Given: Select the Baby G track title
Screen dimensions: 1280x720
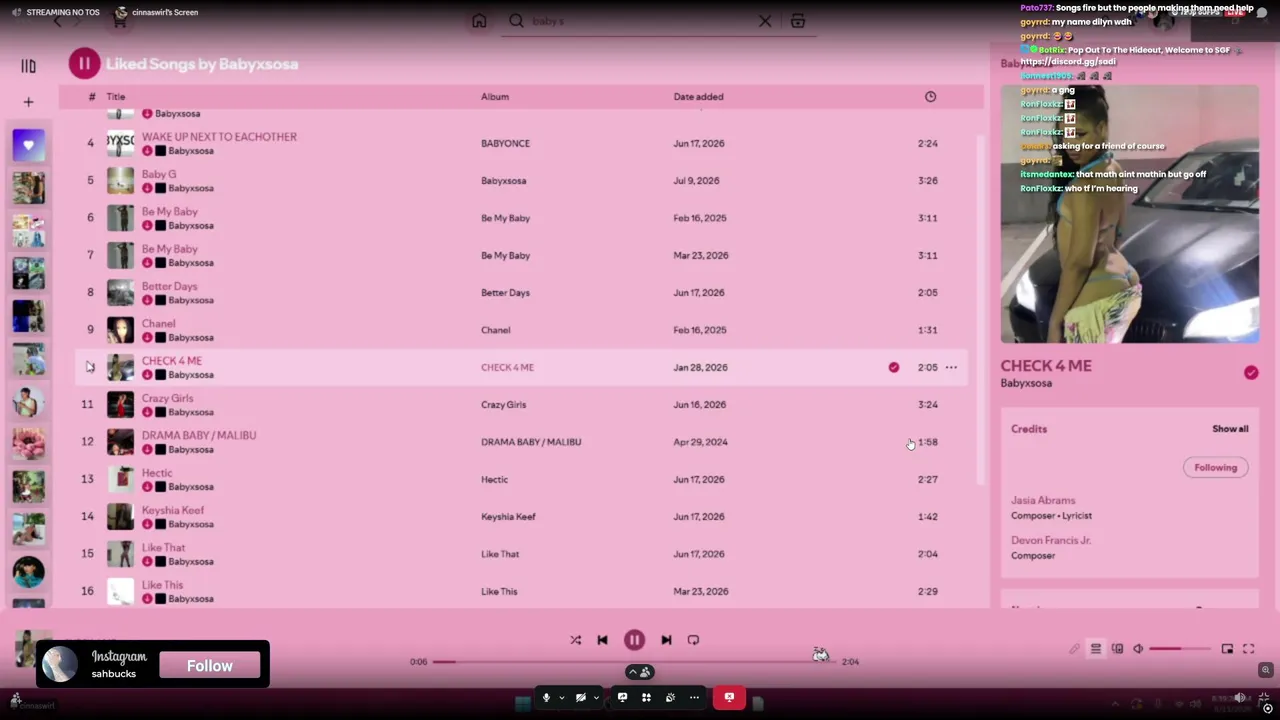Looking at the screenshot, I should coord(159,174).
